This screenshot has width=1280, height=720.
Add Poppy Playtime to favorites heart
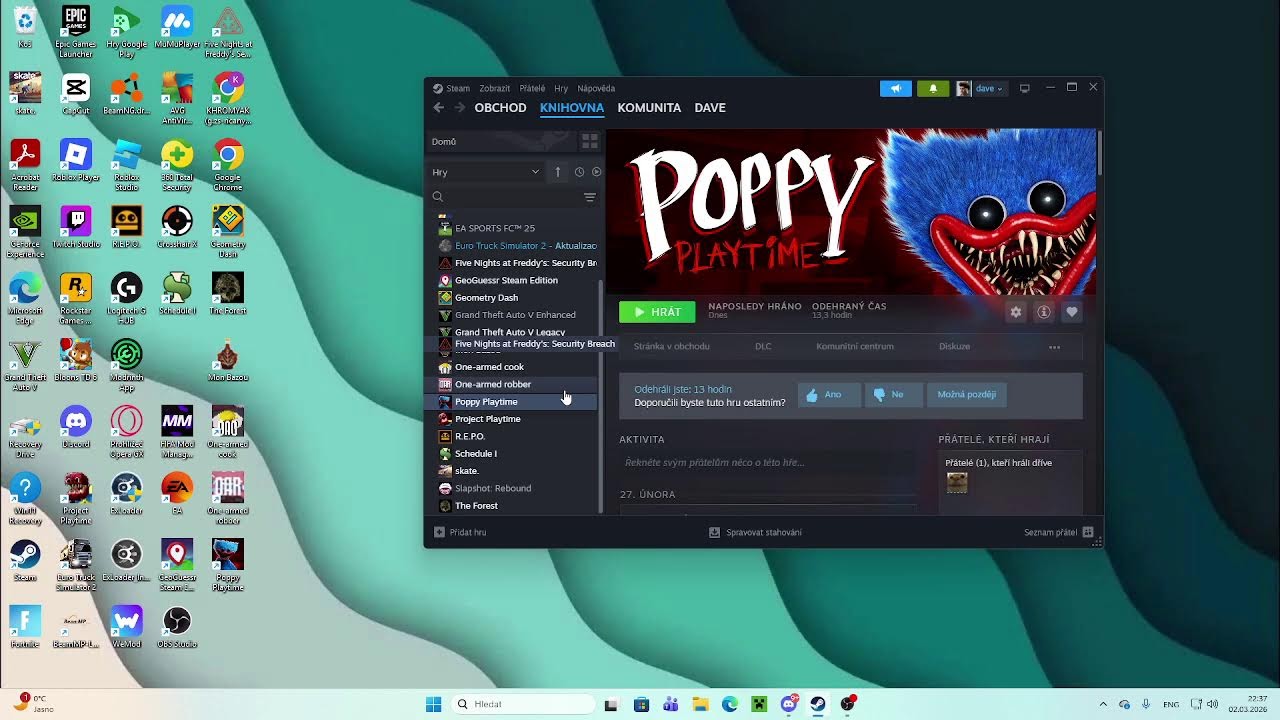(x=1072, y=312)
